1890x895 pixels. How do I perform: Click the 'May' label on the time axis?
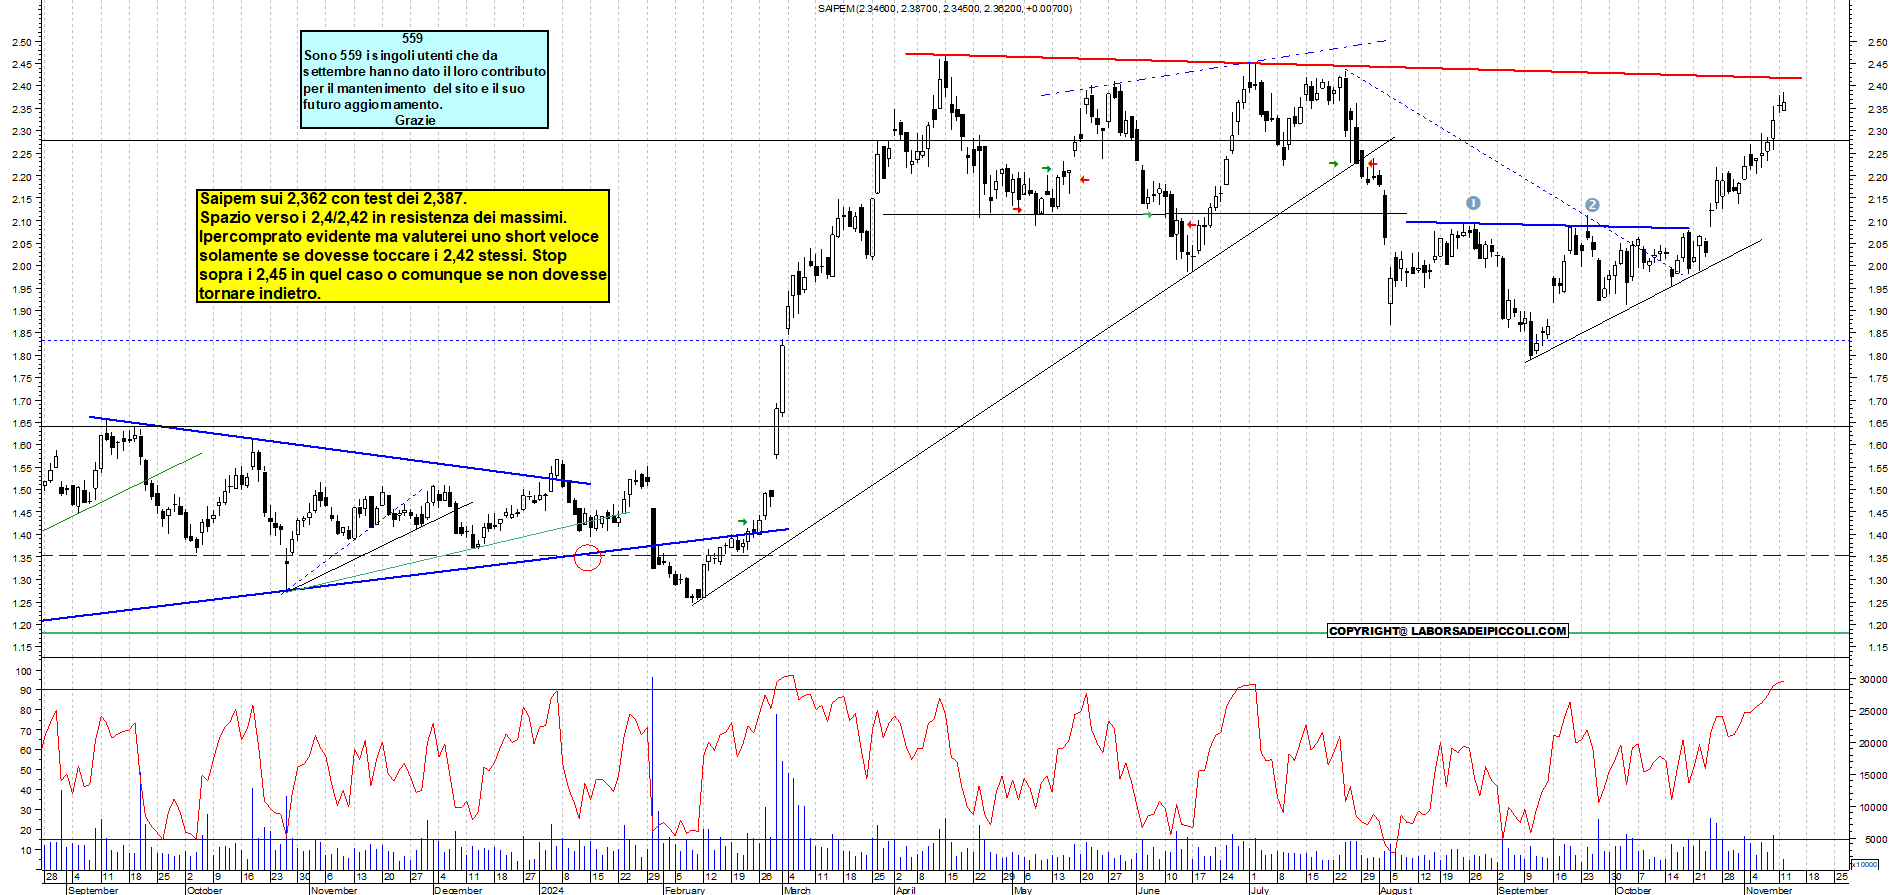pyautogui.click(x=1022, y=890)
